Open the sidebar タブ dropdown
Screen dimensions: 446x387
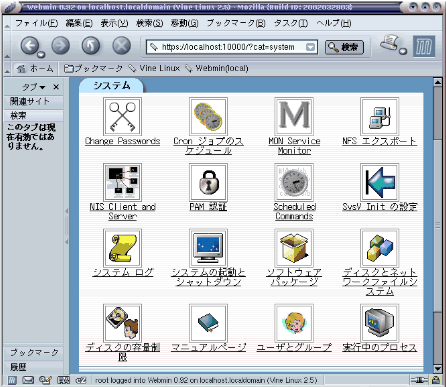click(x=34, y=87)
